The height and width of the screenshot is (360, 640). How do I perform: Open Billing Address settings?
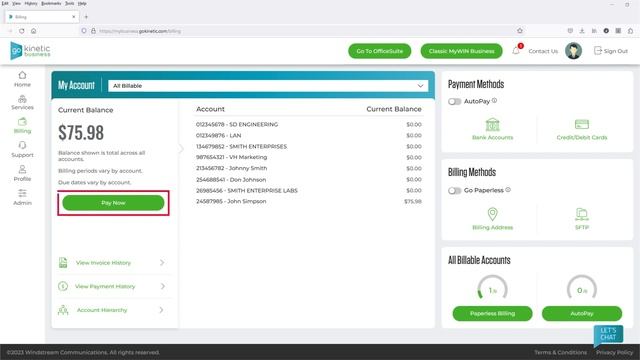(x=492, y=219)
